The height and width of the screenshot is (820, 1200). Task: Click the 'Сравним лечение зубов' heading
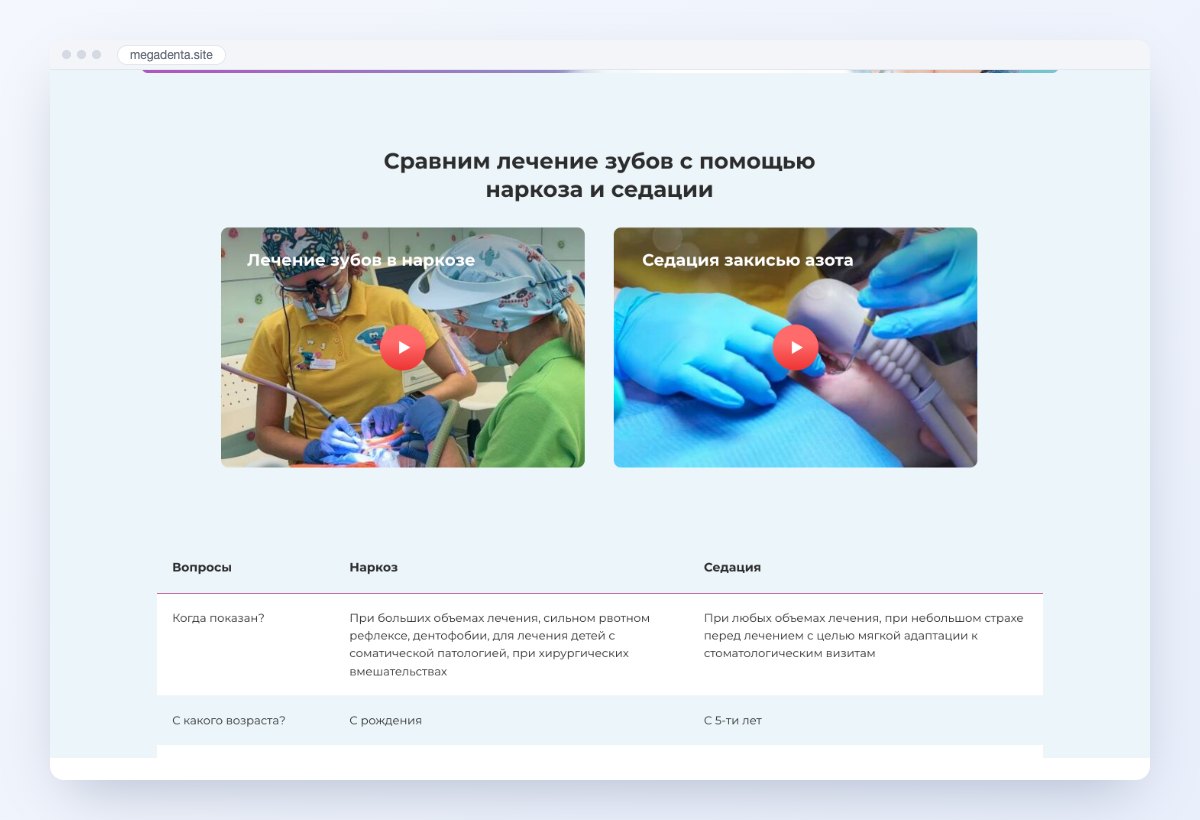pos(599,175)
